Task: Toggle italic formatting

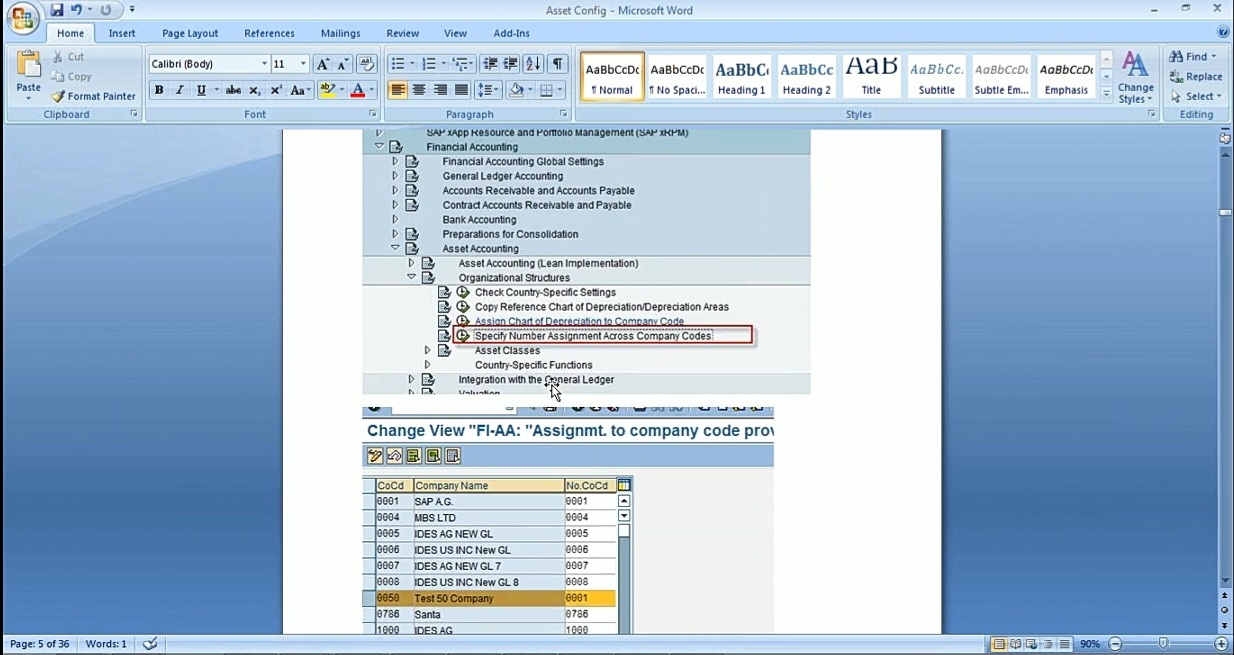Action: coord(180,90)
